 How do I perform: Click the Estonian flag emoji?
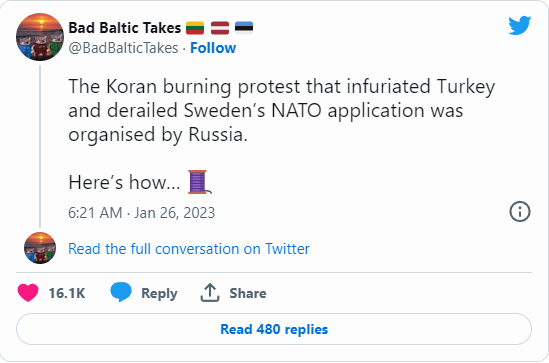[244, 28]
